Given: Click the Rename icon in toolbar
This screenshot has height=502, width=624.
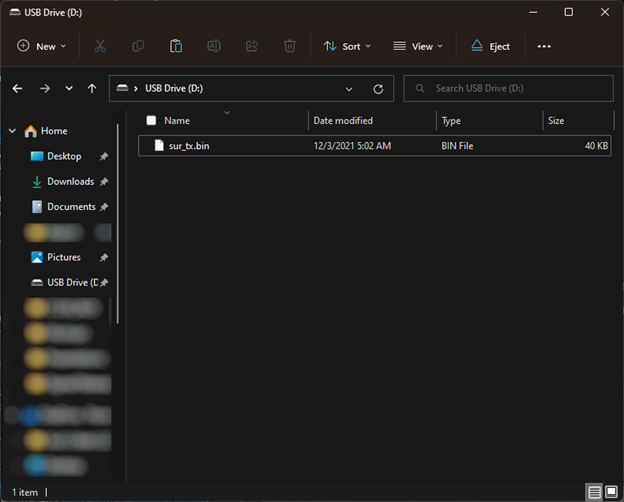Looking at the screenshot, I should pos(214,46).
